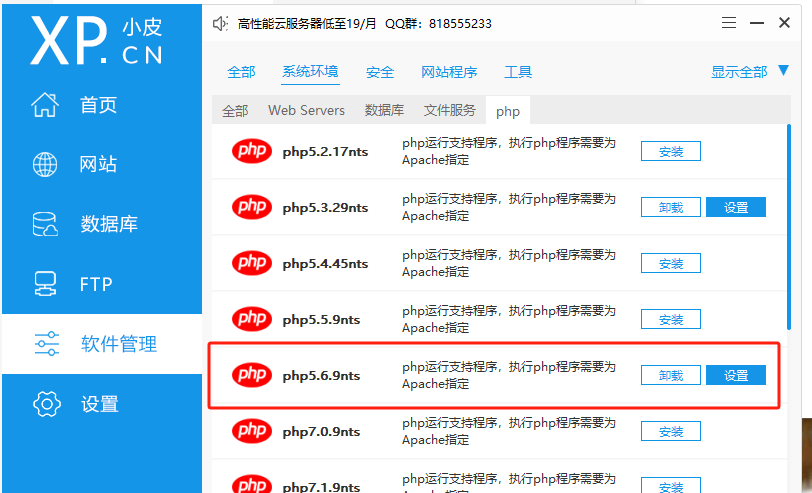Click the php logo for php5.5.9nts
This screenshot has height=493, width=812.
tap(252, 319)
